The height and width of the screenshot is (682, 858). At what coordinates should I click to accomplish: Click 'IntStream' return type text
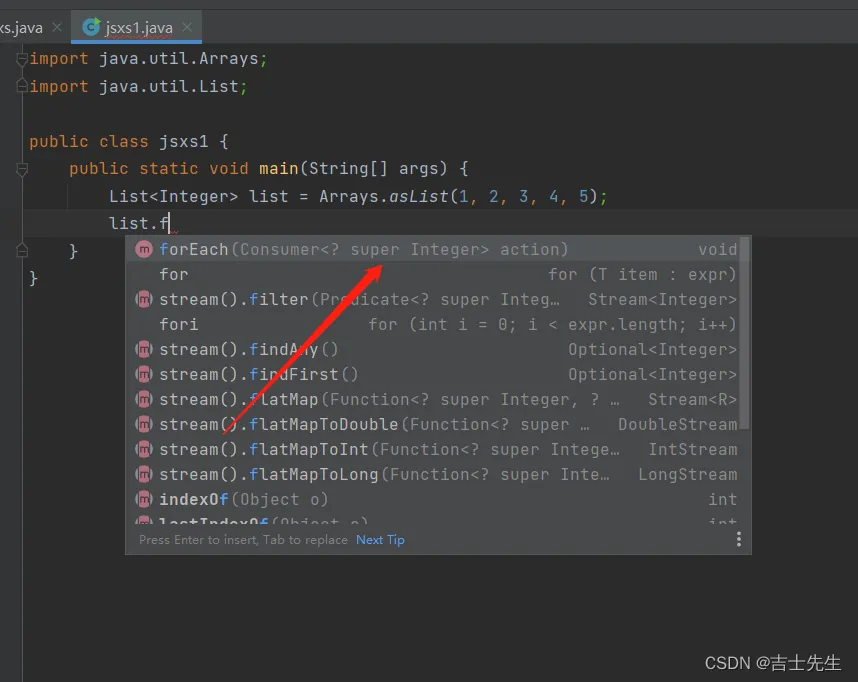pyautogui.click(x=693, y=449)
